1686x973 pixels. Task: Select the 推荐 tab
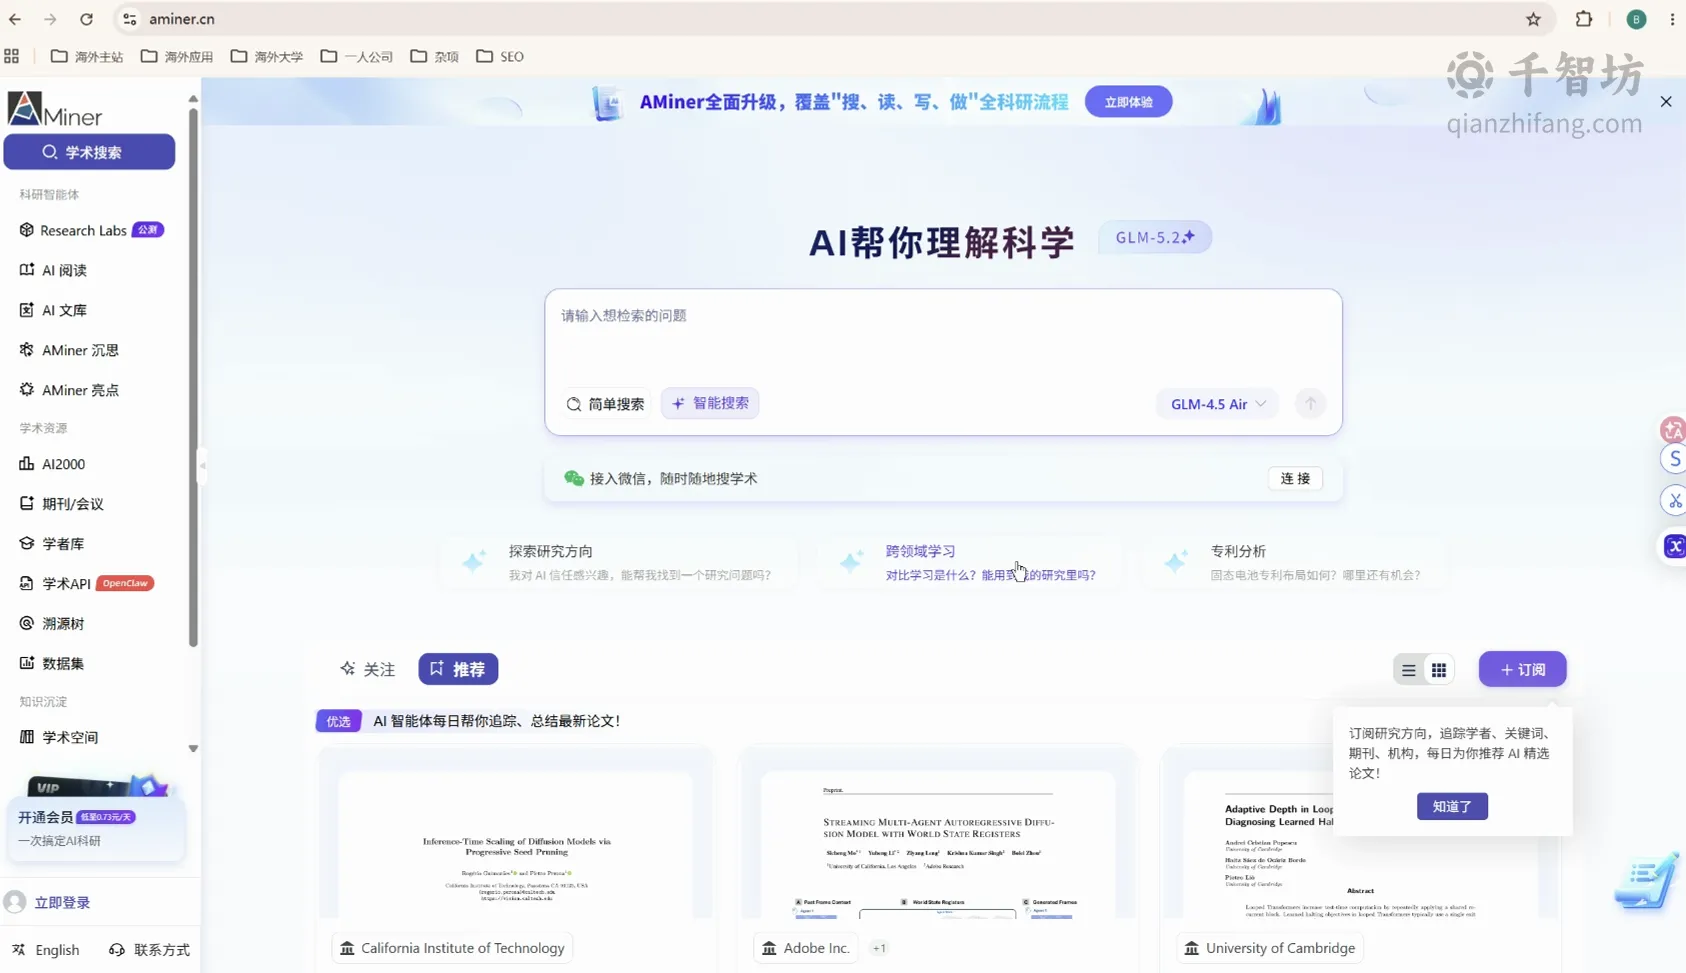[458, 669]
